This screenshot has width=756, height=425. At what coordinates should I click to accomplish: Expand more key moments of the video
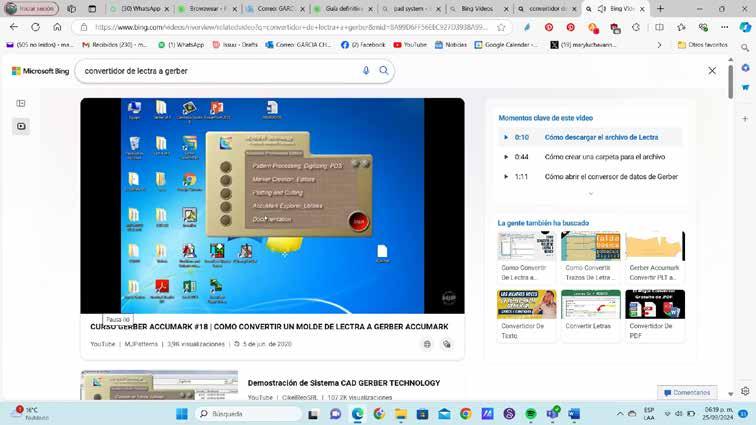(591, 193)
